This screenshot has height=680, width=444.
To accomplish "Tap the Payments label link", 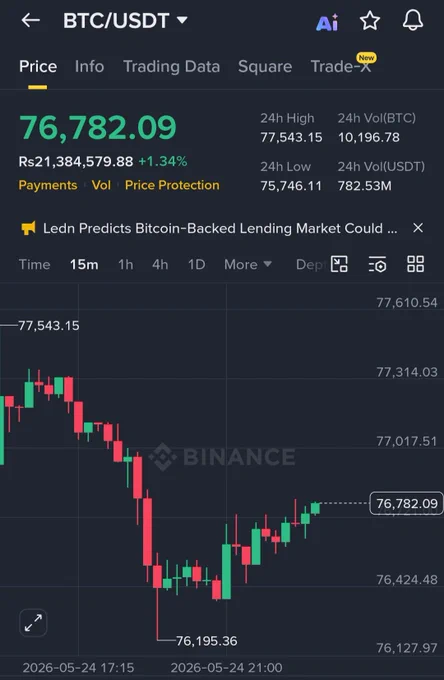I will 48,185.
